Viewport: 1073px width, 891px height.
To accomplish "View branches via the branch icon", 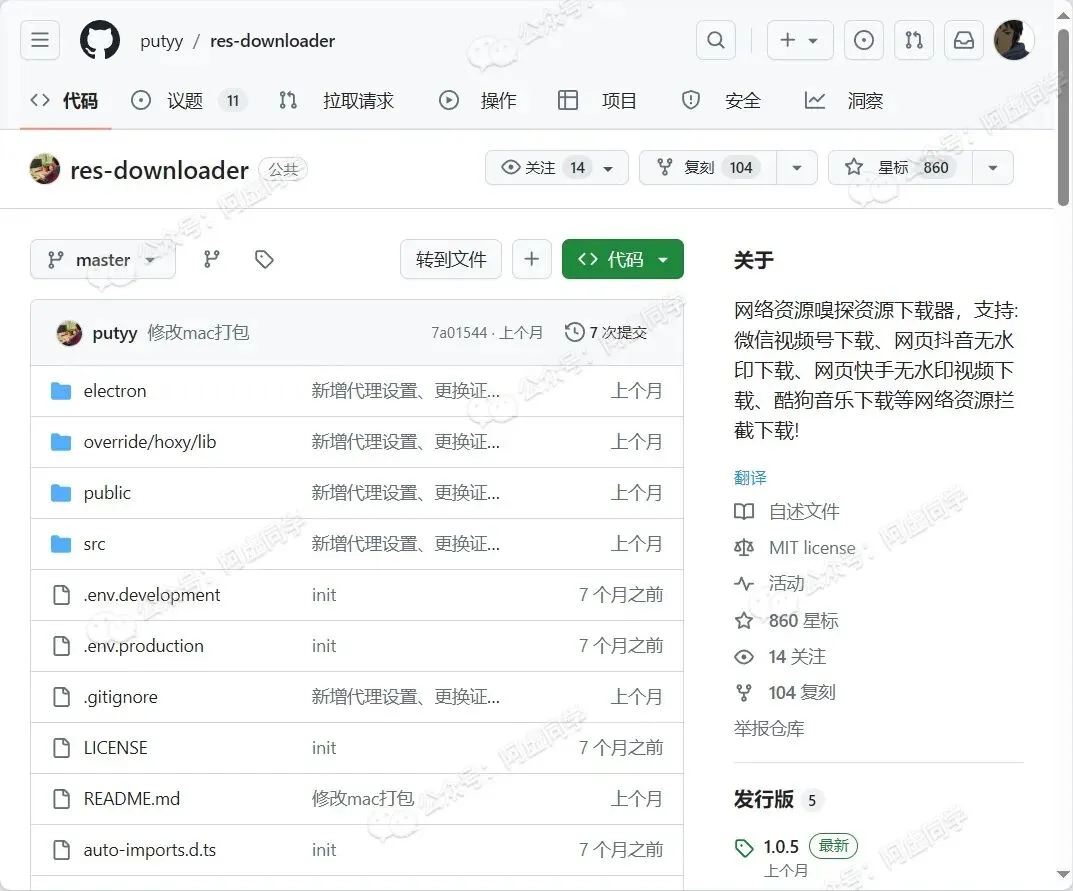I will [x=211, y=259].
